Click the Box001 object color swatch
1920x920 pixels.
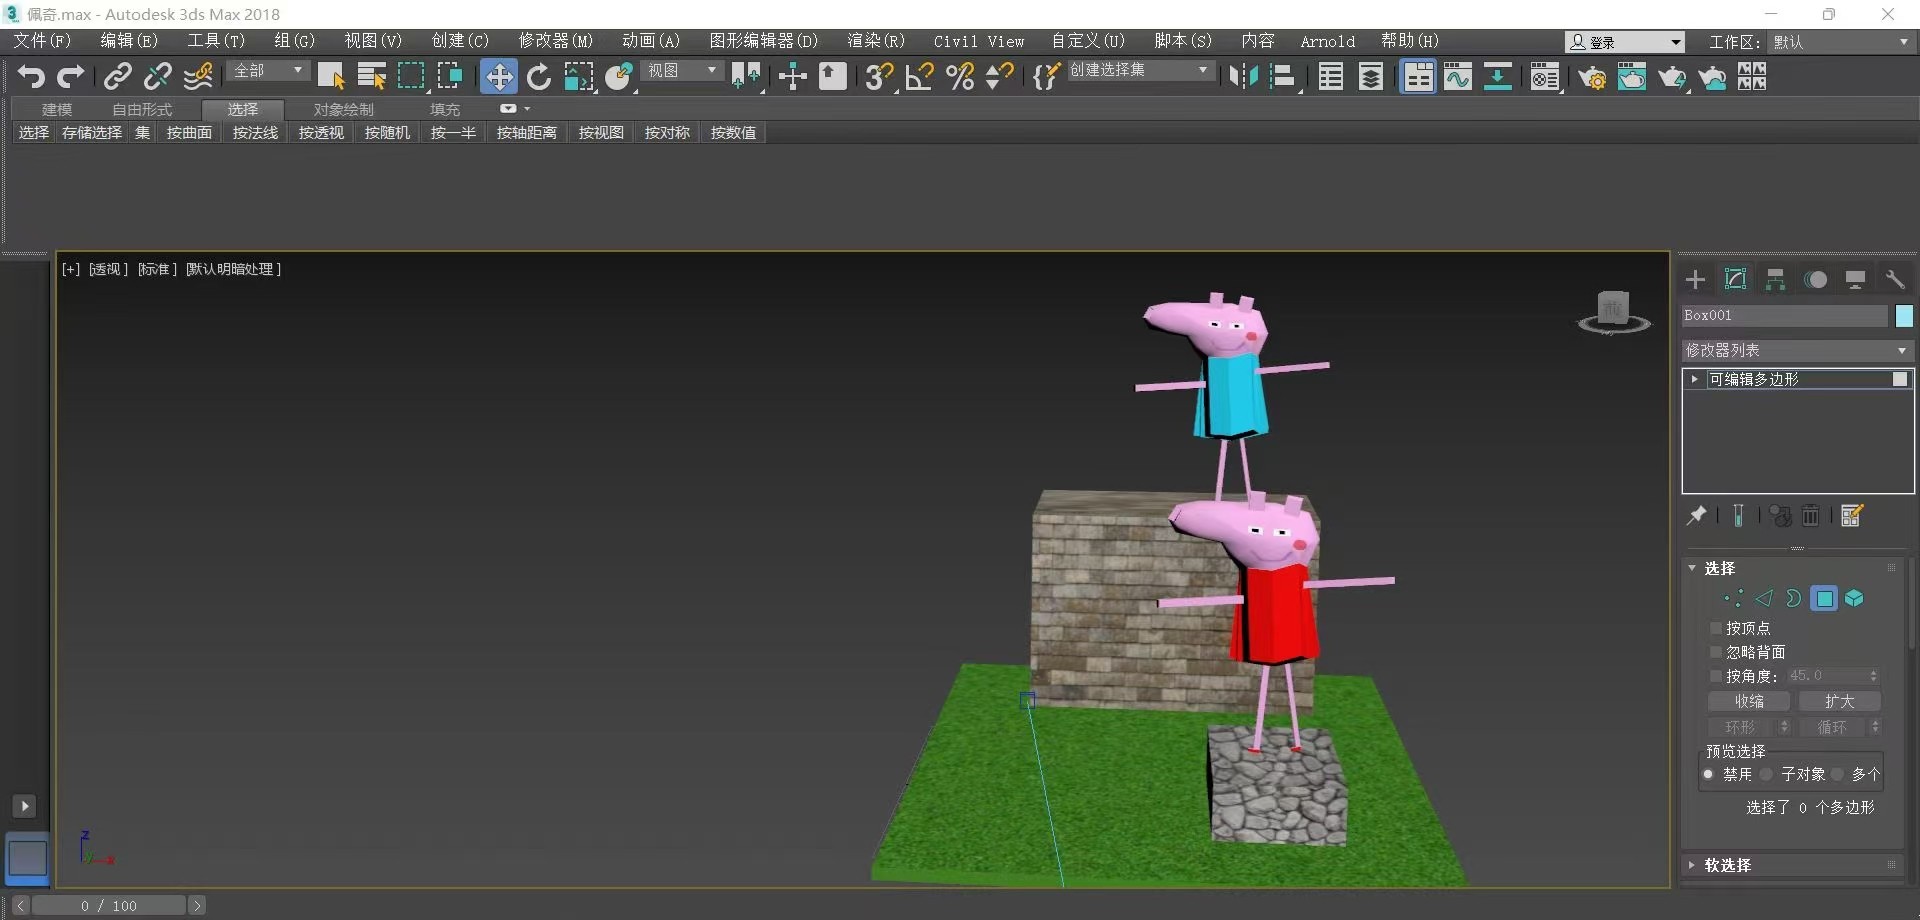(1904, 316)
